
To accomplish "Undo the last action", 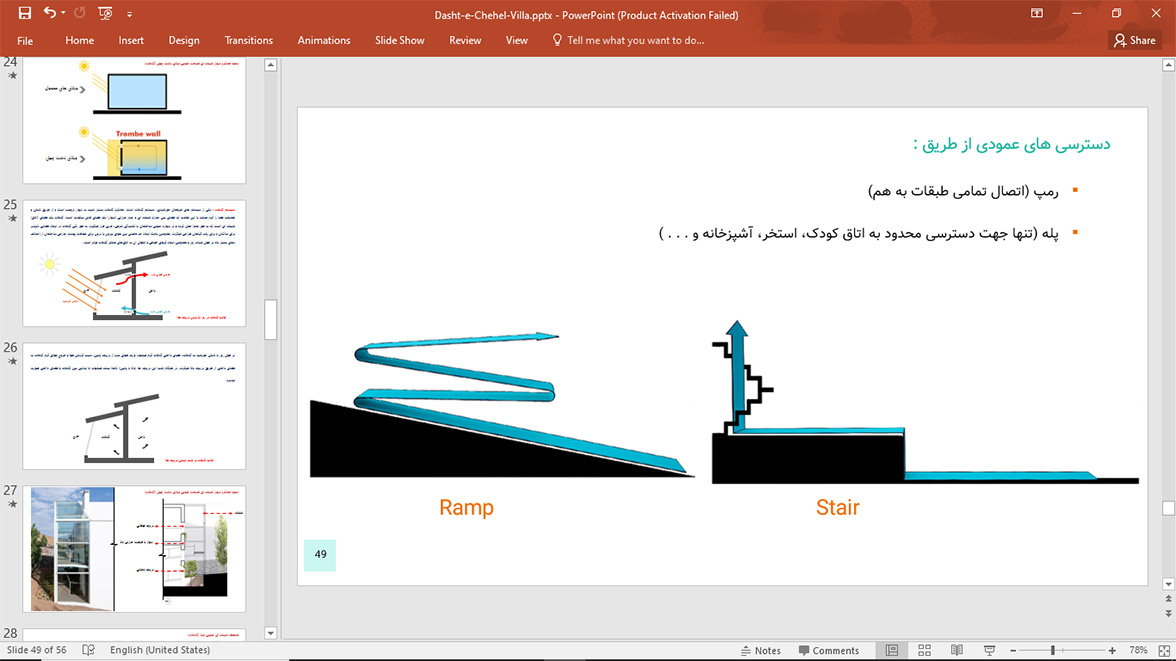I will pyautogui.click(x=50, y=13).
